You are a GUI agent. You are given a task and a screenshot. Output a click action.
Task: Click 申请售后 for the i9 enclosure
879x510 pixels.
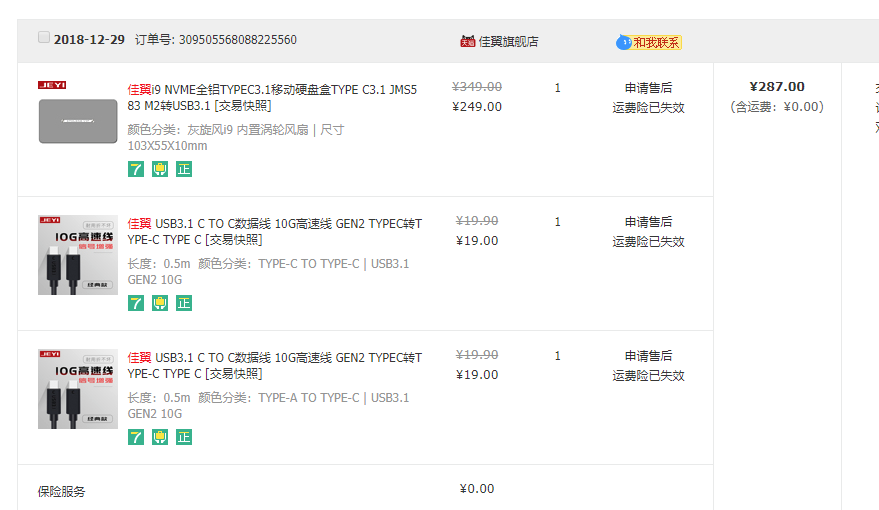[649, 88]
